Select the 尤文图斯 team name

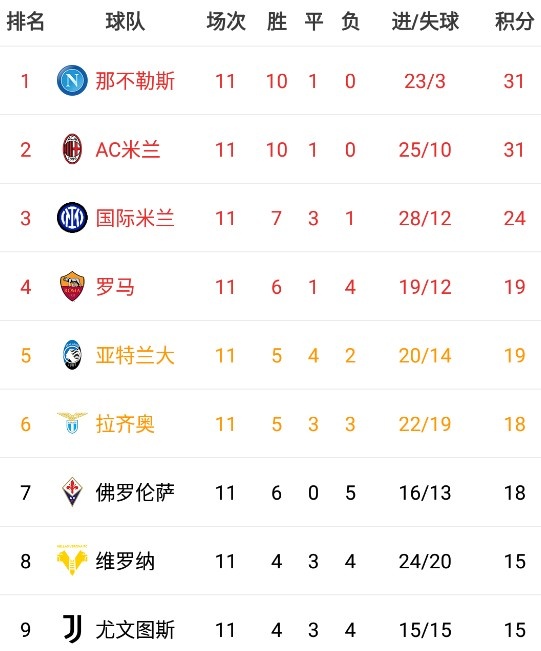(135, 630)
